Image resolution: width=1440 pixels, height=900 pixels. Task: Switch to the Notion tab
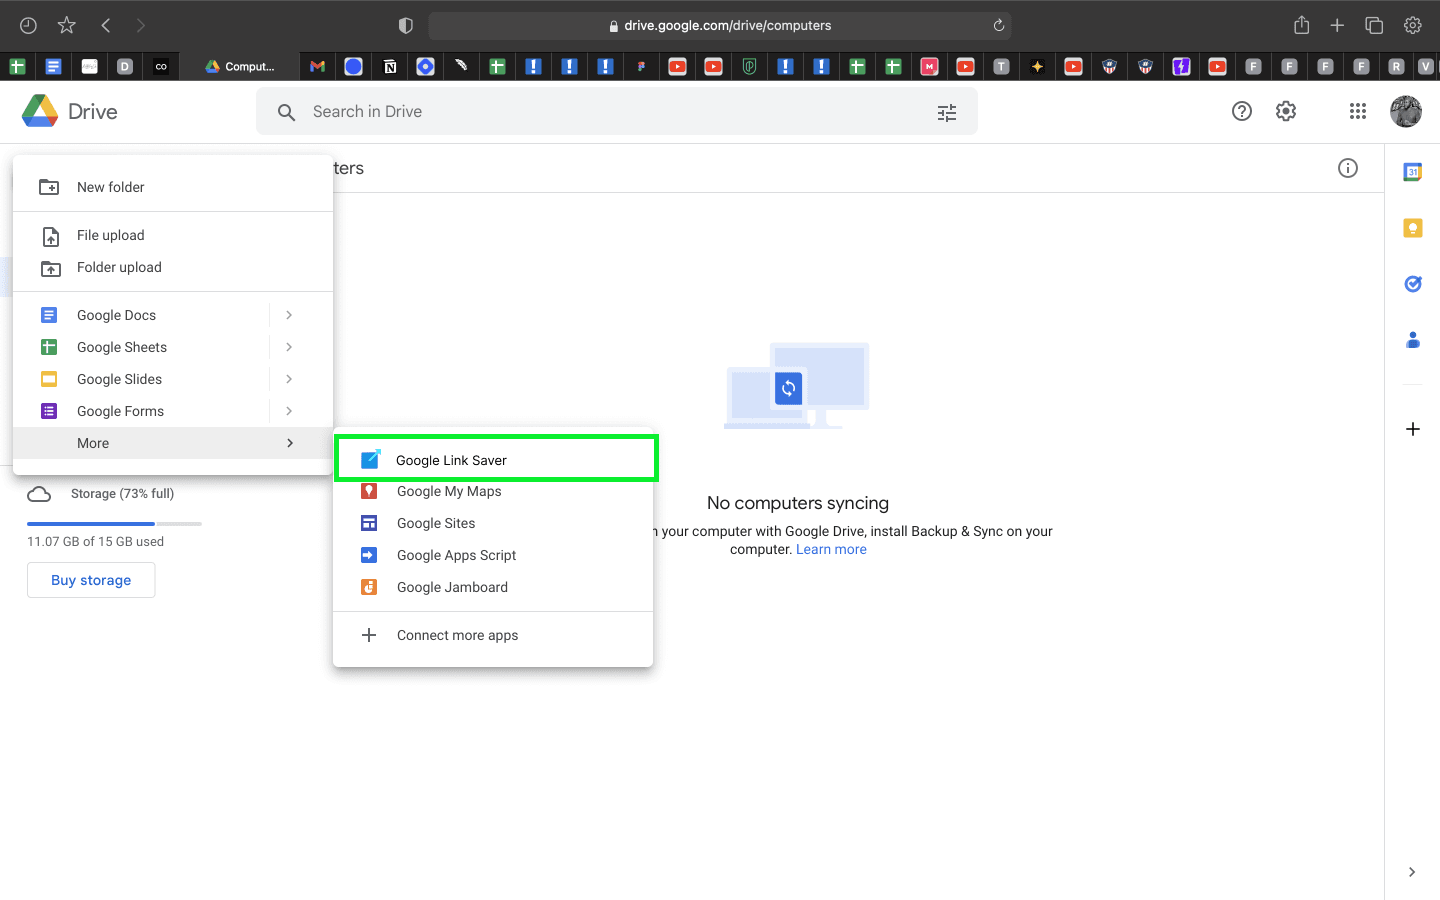coord(389,67)
